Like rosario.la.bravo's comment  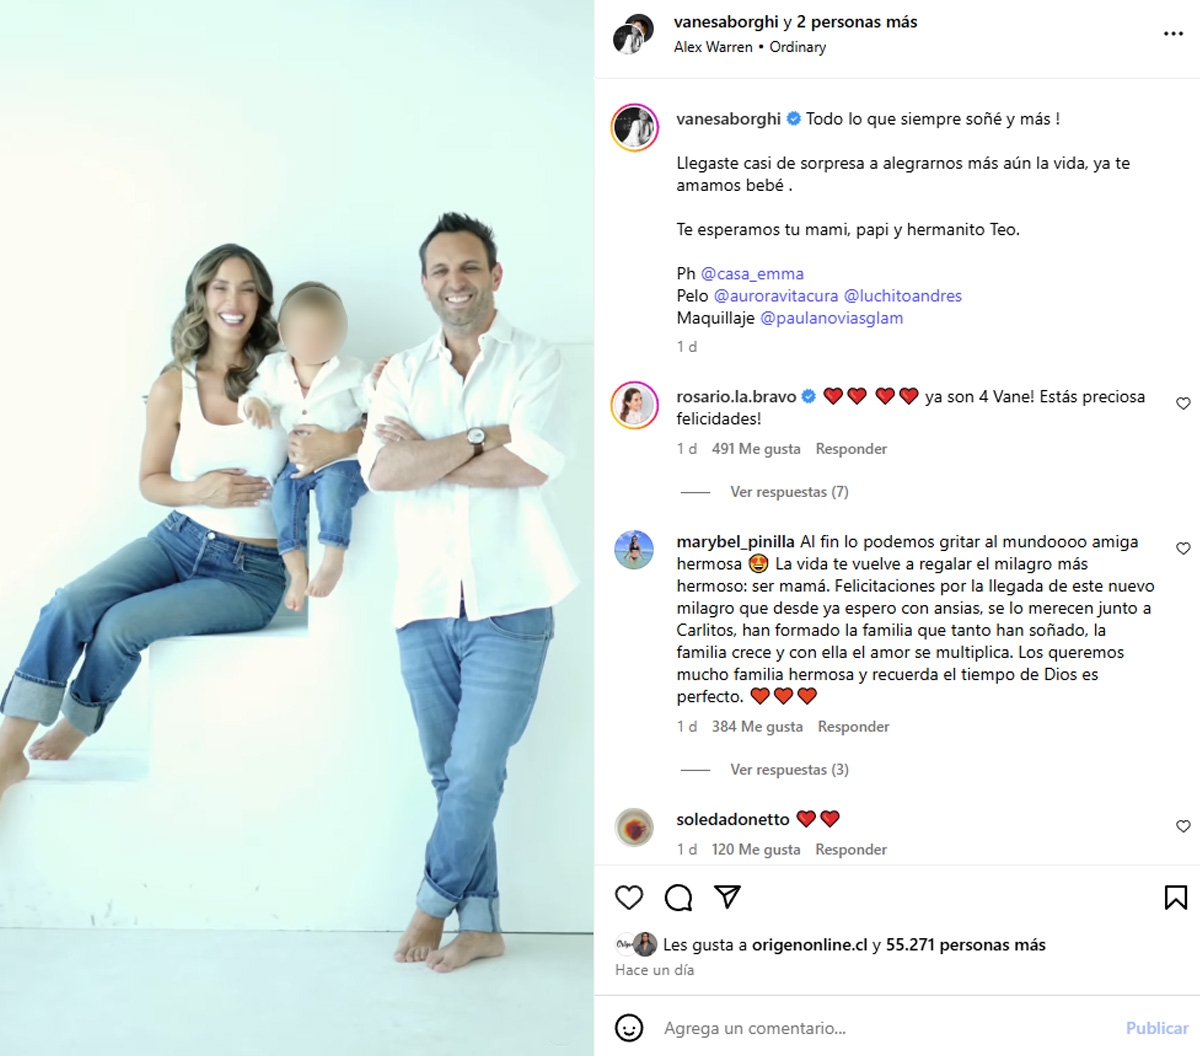[x=1183, y=404]
